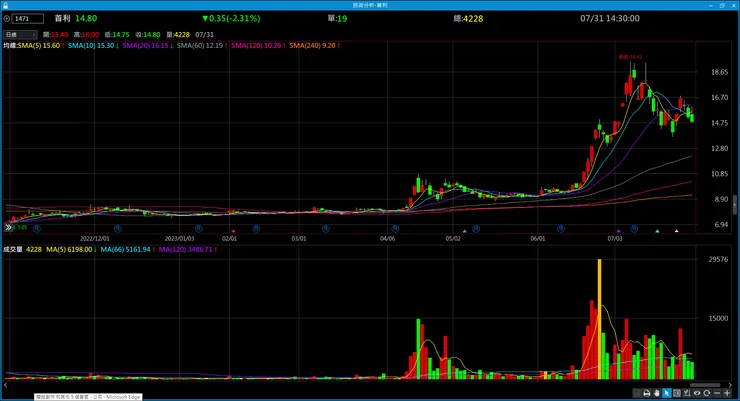Screen dimensions: 740x401
Task: Click the magenta triangle marker near 02/01
Action: [x=233, y=231]
